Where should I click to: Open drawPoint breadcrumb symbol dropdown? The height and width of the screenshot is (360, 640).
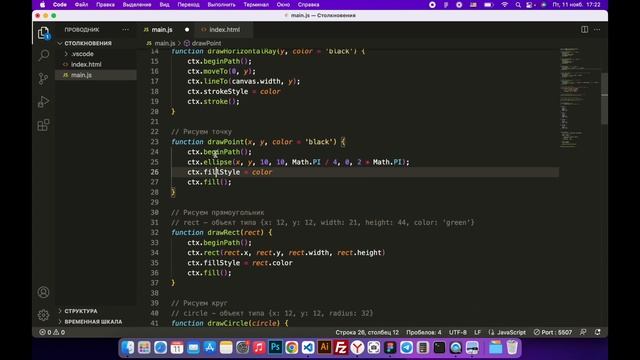coord(202,43)
